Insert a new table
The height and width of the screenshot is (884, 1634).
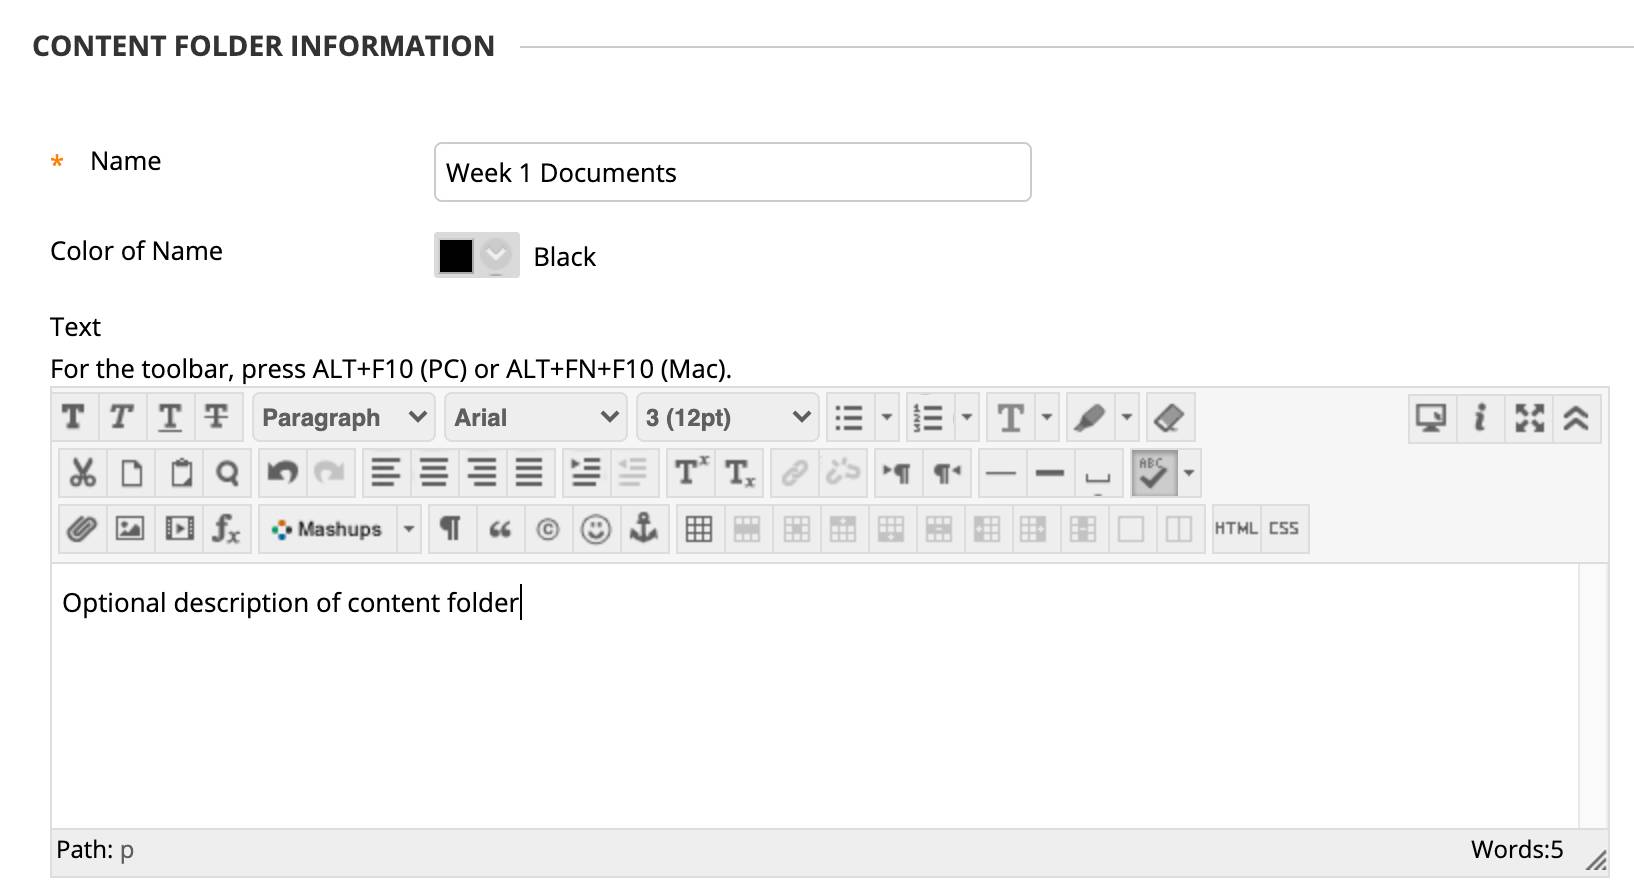pyautogui.click(x=698, y=528)
